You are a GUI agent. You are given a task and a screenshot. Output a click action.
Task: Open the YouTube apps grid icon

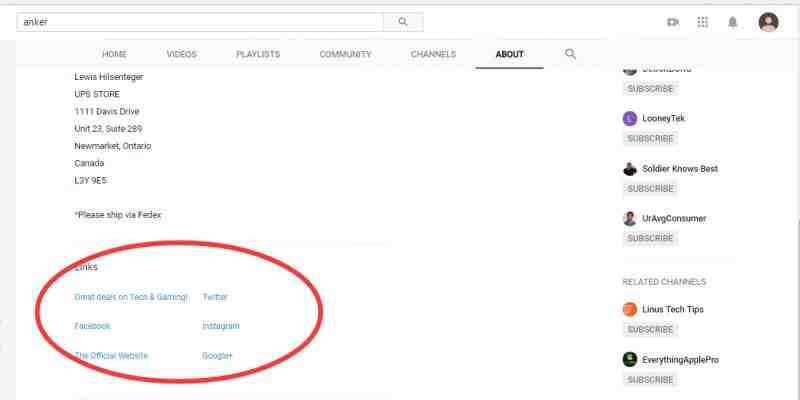coord(703,22)
